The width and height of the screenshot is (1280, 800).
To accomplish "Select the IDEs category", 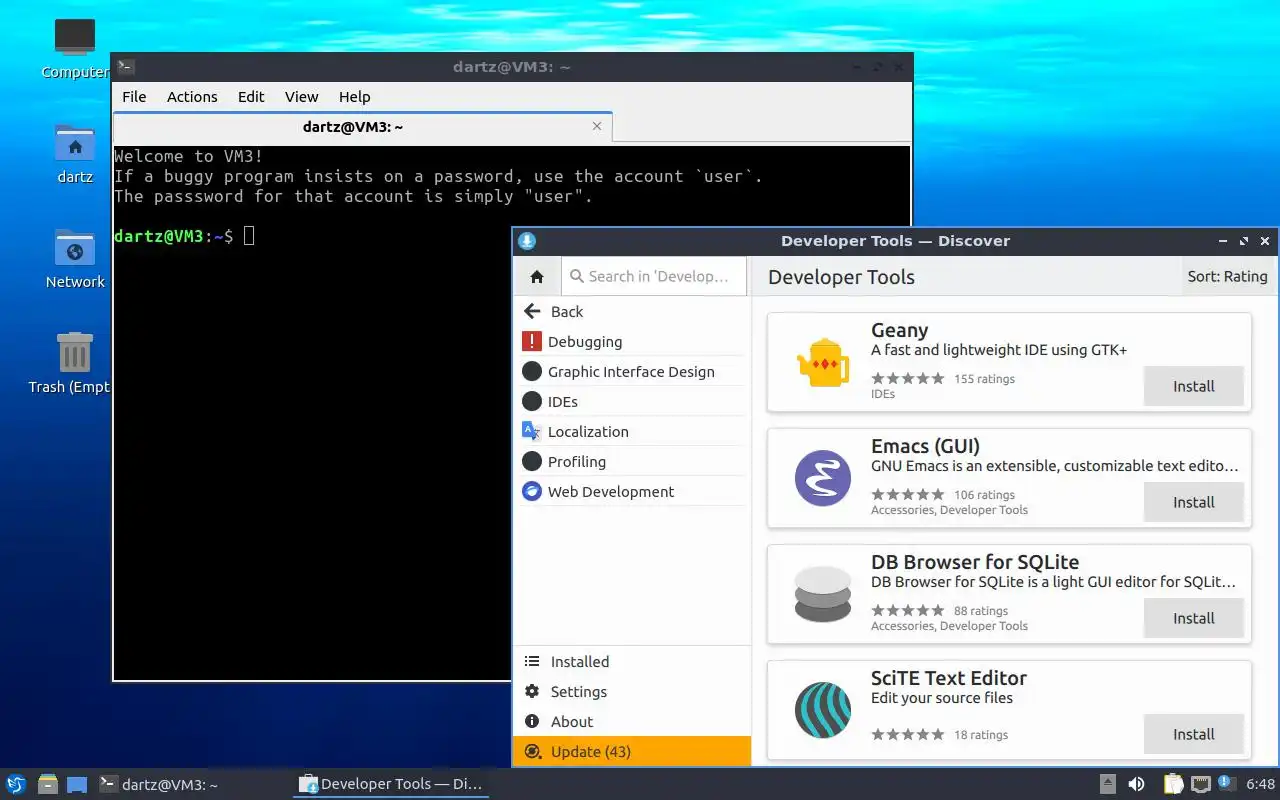I will (x=632, y=401).
